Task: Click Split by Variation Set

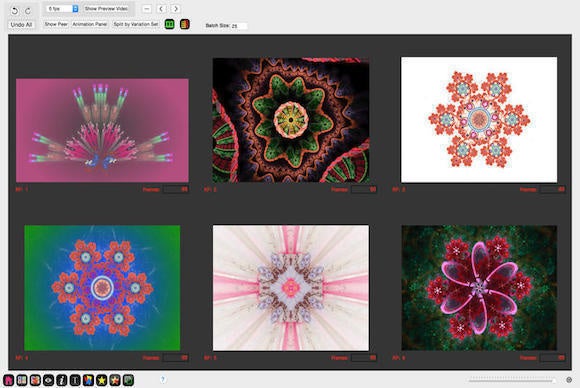Action: [136, 24]
